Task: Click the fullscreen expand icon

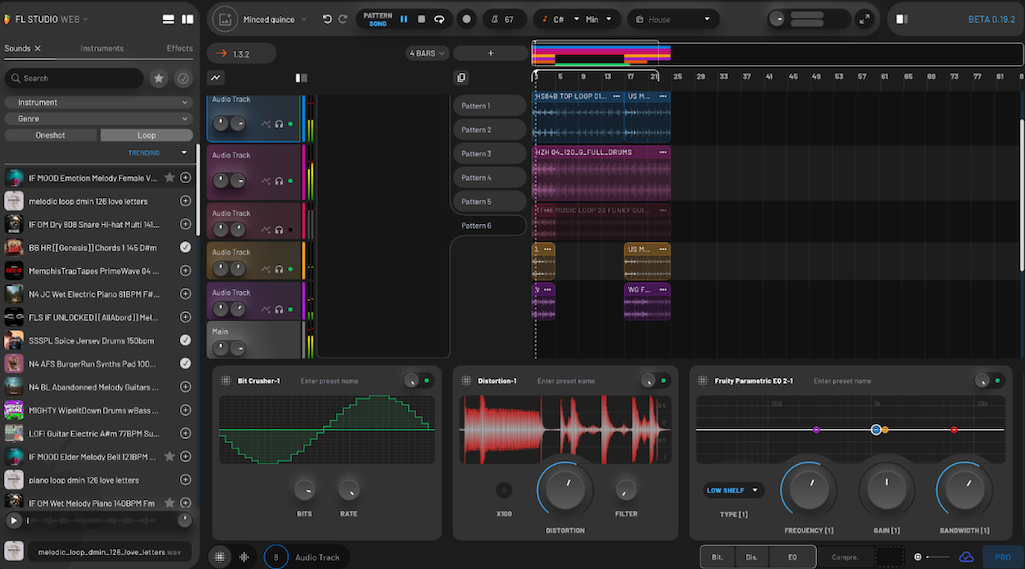Action: pos(864,19)
